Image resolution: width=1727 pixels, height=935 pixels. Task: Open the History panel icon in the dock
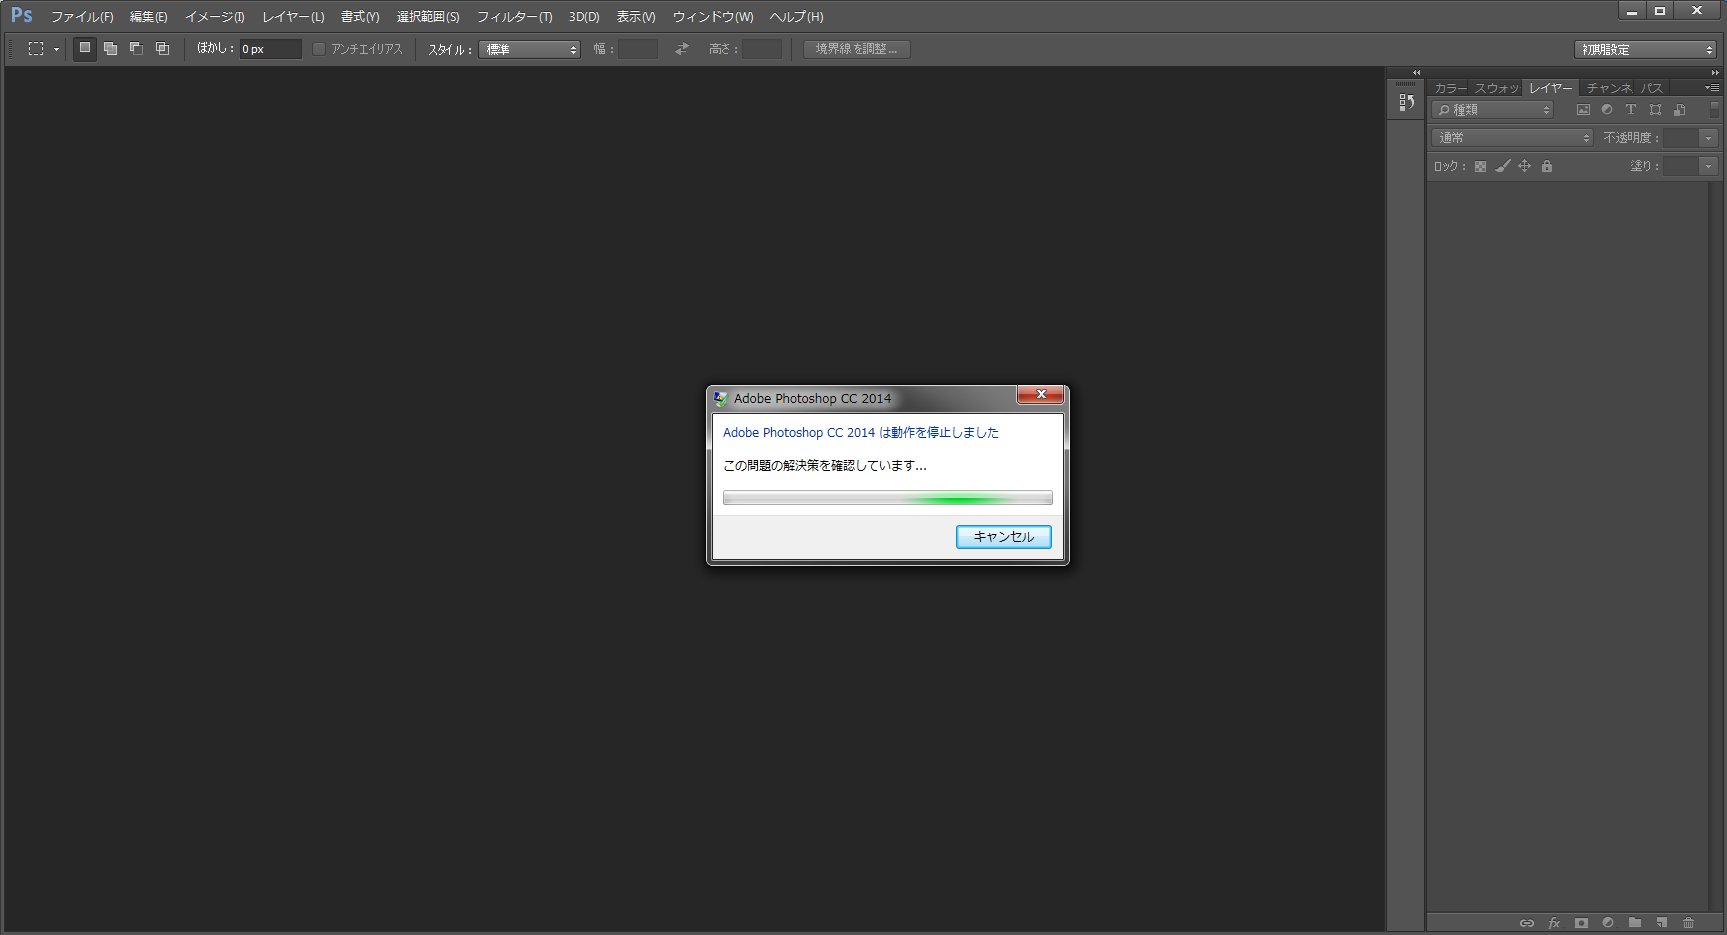point(1407,102)
